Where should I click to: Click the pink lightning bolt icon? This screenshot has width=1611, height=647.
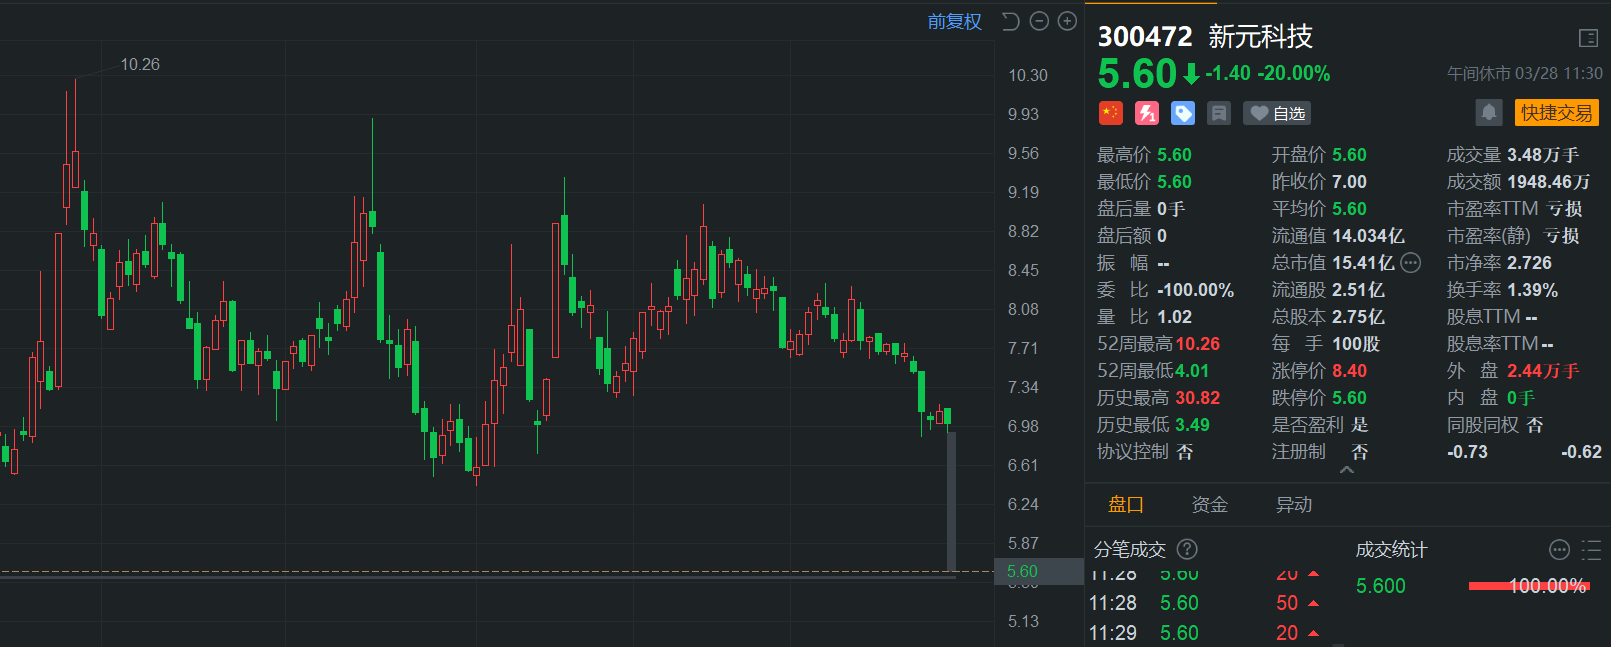tap(1147, 113)
